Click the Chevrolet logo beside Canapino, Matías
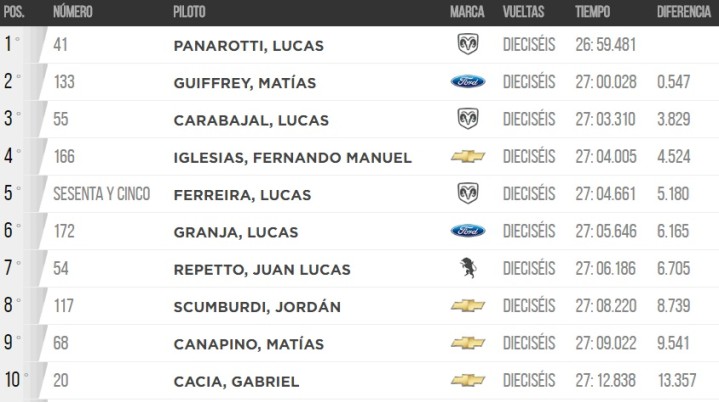The width and height of the screenshot is (719, 403). 467,343
